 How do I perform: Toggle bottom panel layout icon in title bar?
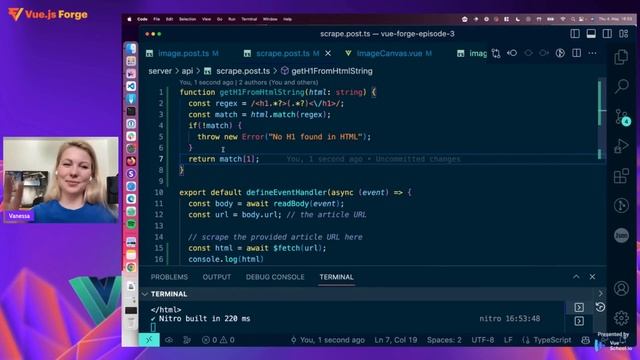[591, 34]
